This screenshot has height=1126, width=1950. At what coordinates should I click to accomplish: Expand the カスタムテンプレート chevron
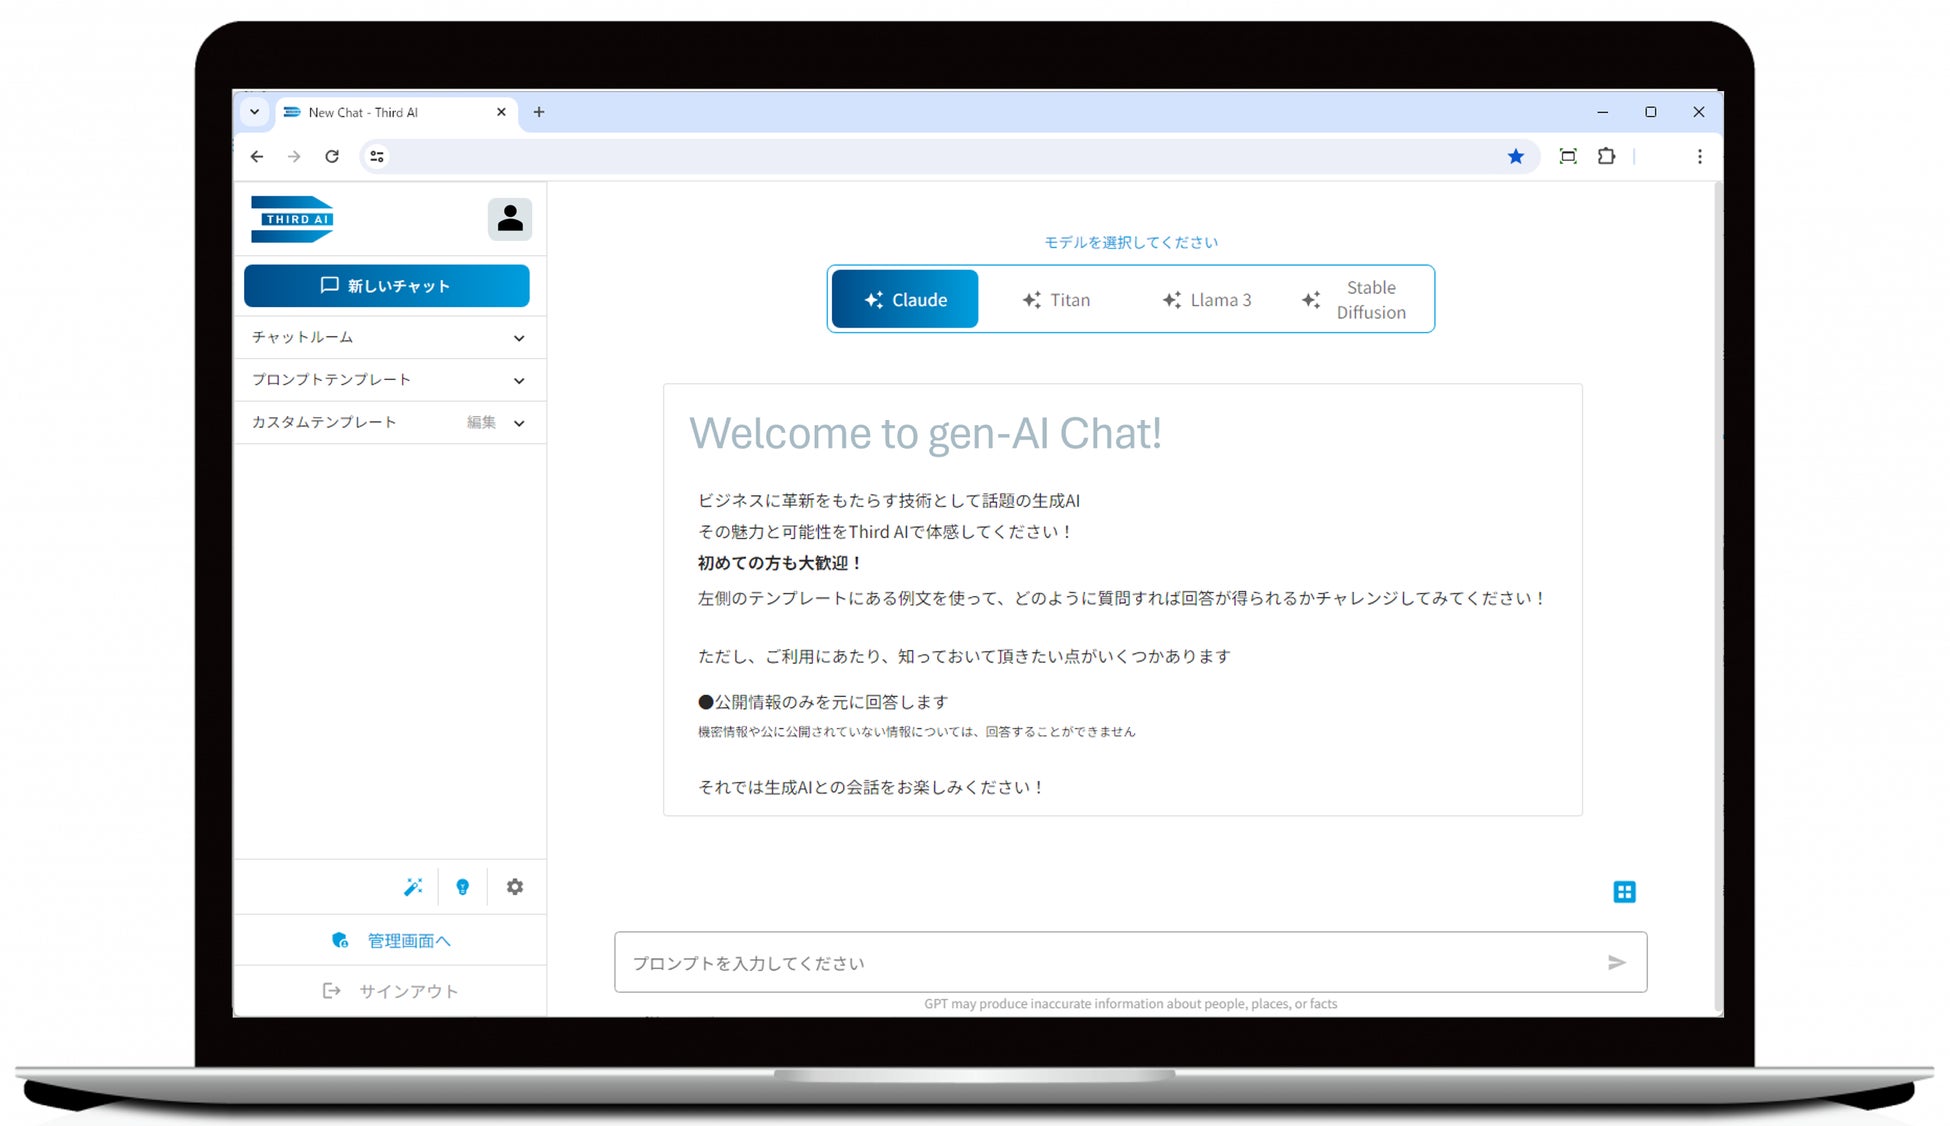pos(519,423)
